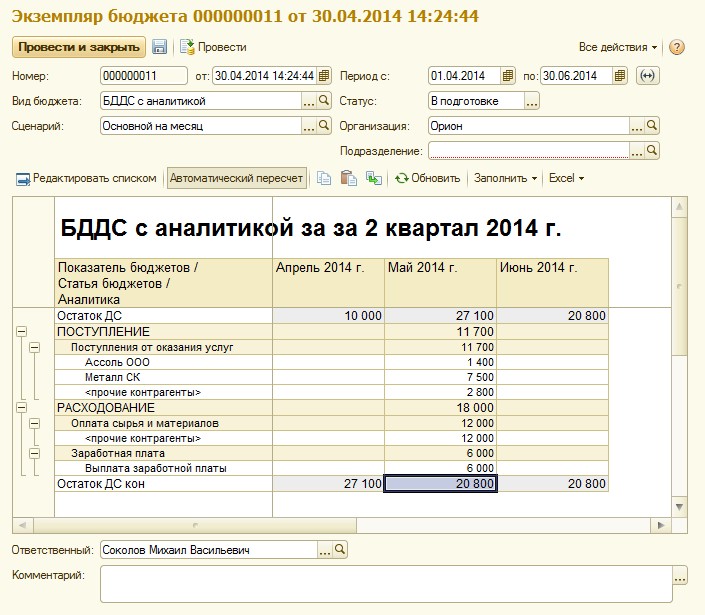The height and width of the screenshot is (615, 705).
Task: Click the vertical scrollbar down arrow
Action: (679, 507)
